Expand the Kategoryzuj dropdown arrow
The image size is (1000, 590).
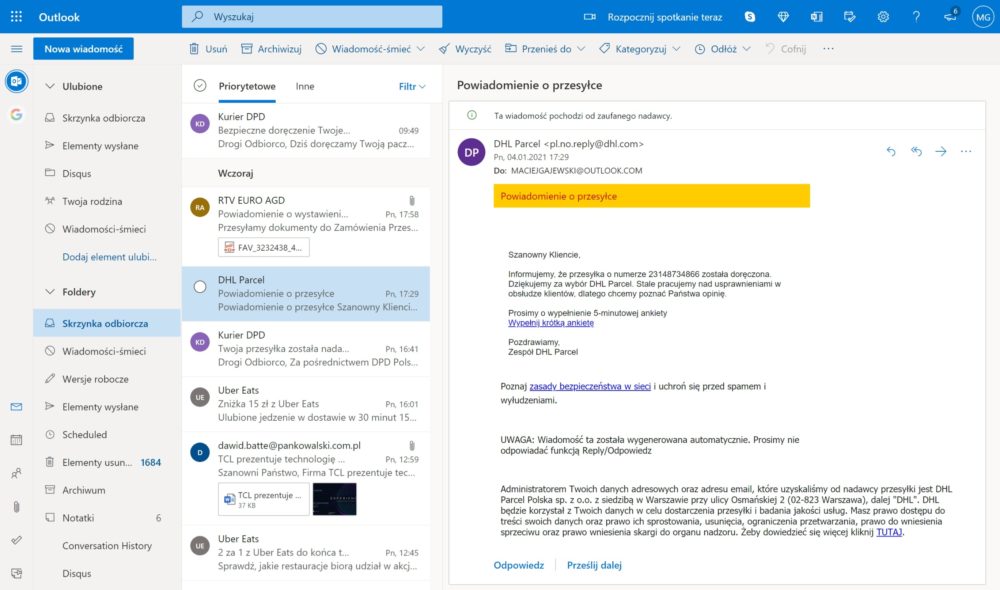click(676, 48)
